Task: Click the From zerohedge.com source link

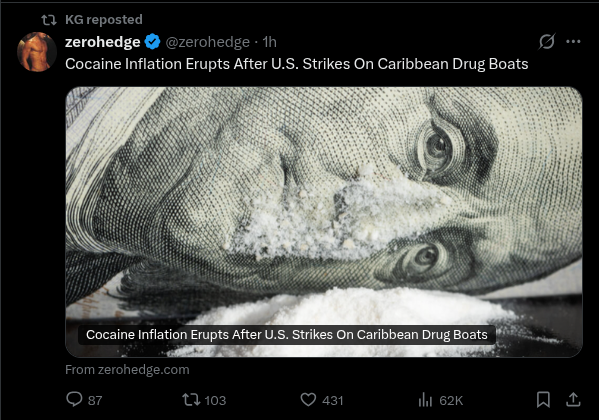Action: click(x=127, y=370)
